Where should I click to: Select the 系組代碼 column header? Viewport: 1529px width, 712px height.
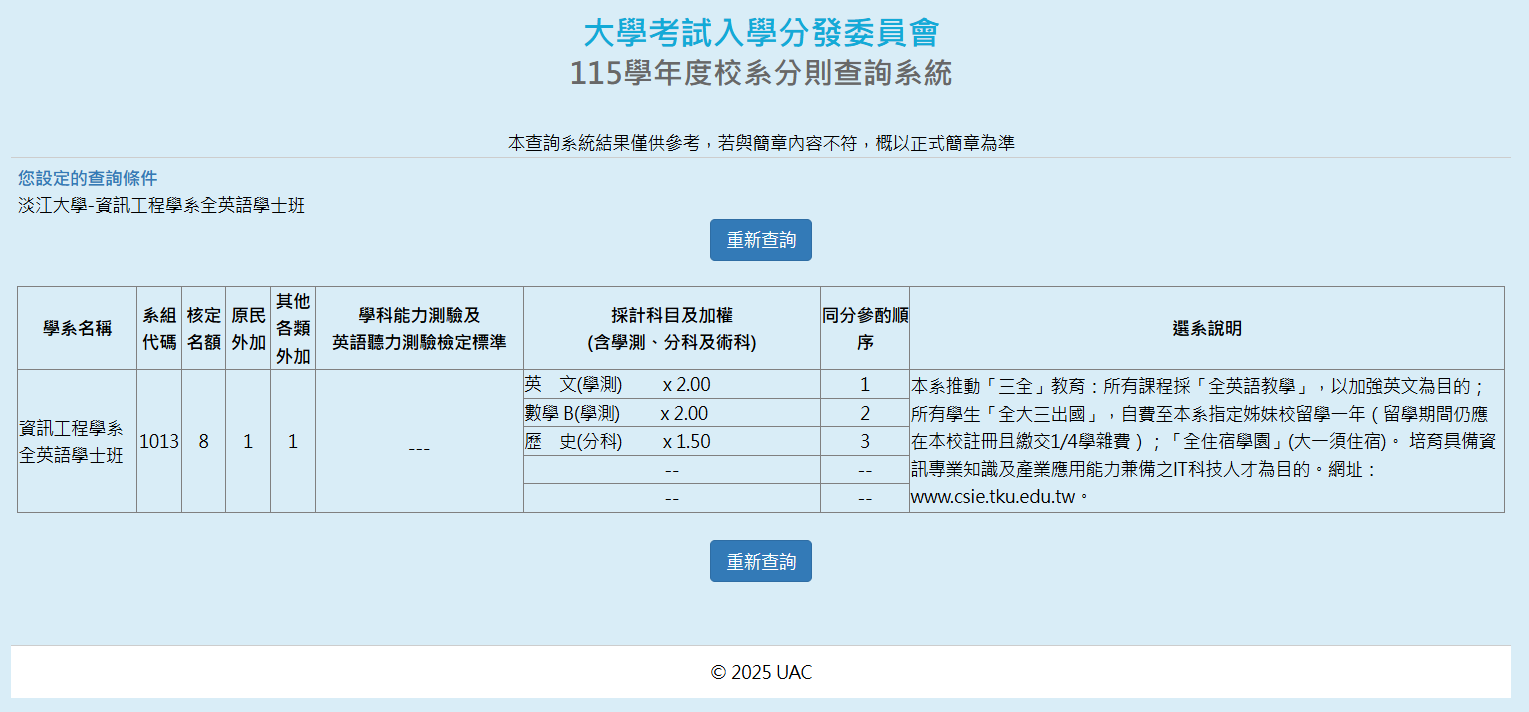[159, 328]
